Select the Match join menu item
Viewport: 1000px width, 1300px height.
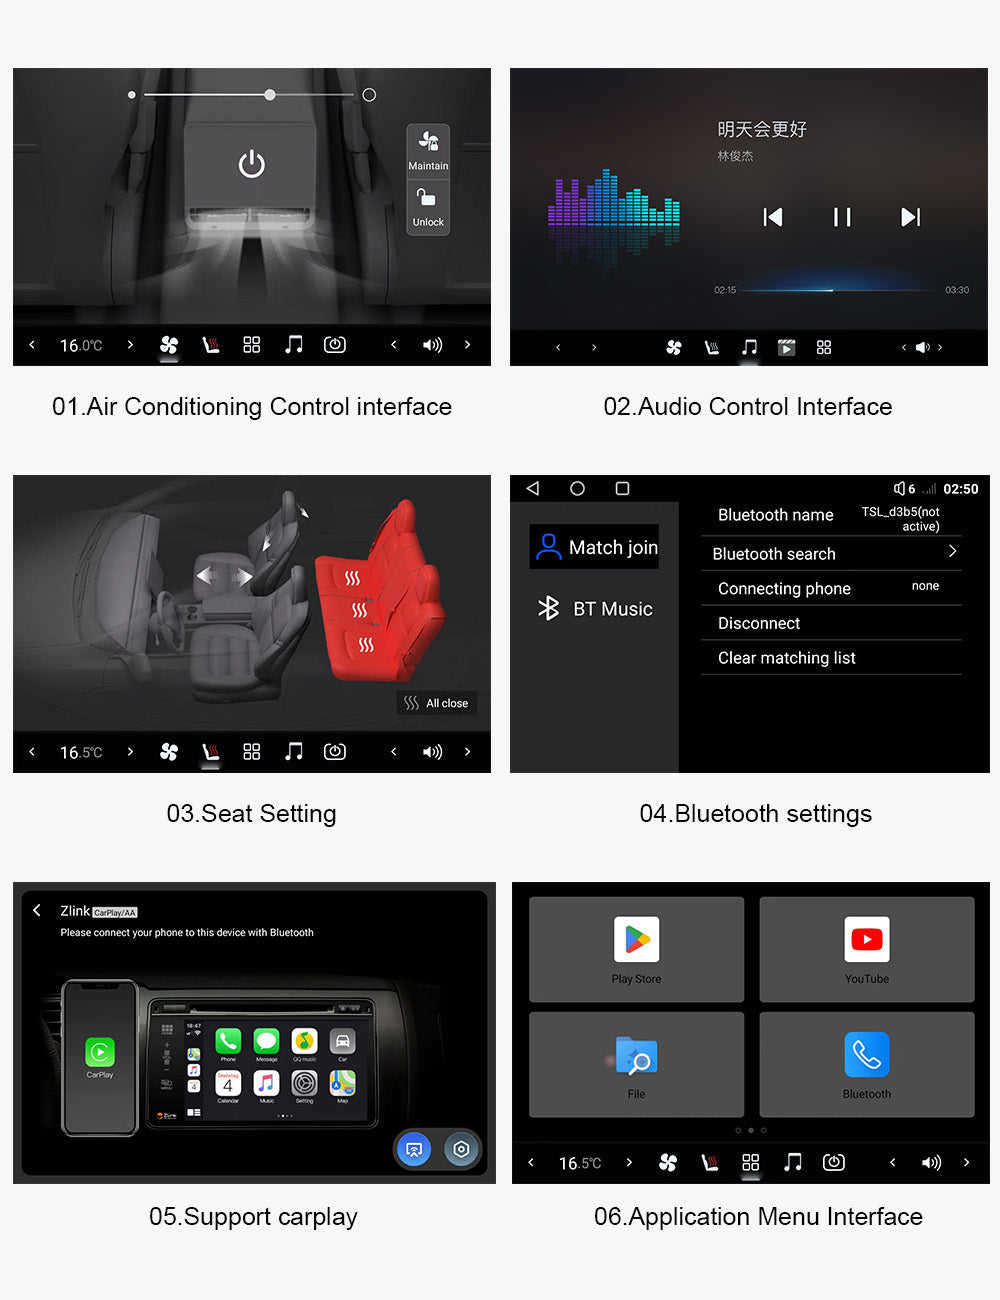pos(595,547)
